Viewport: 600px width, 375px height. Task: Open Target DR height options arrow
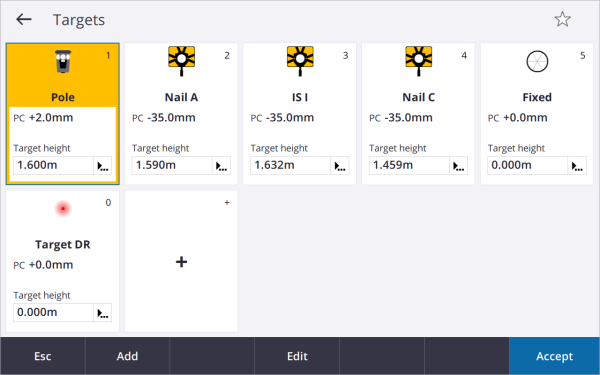(x=103, y=313)
